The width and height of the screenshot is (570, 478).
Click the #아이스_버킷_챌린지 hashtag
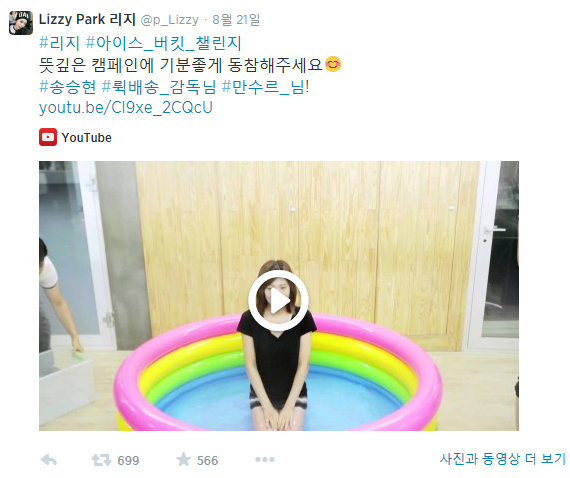pyautogui.click(x=164, y=43)
